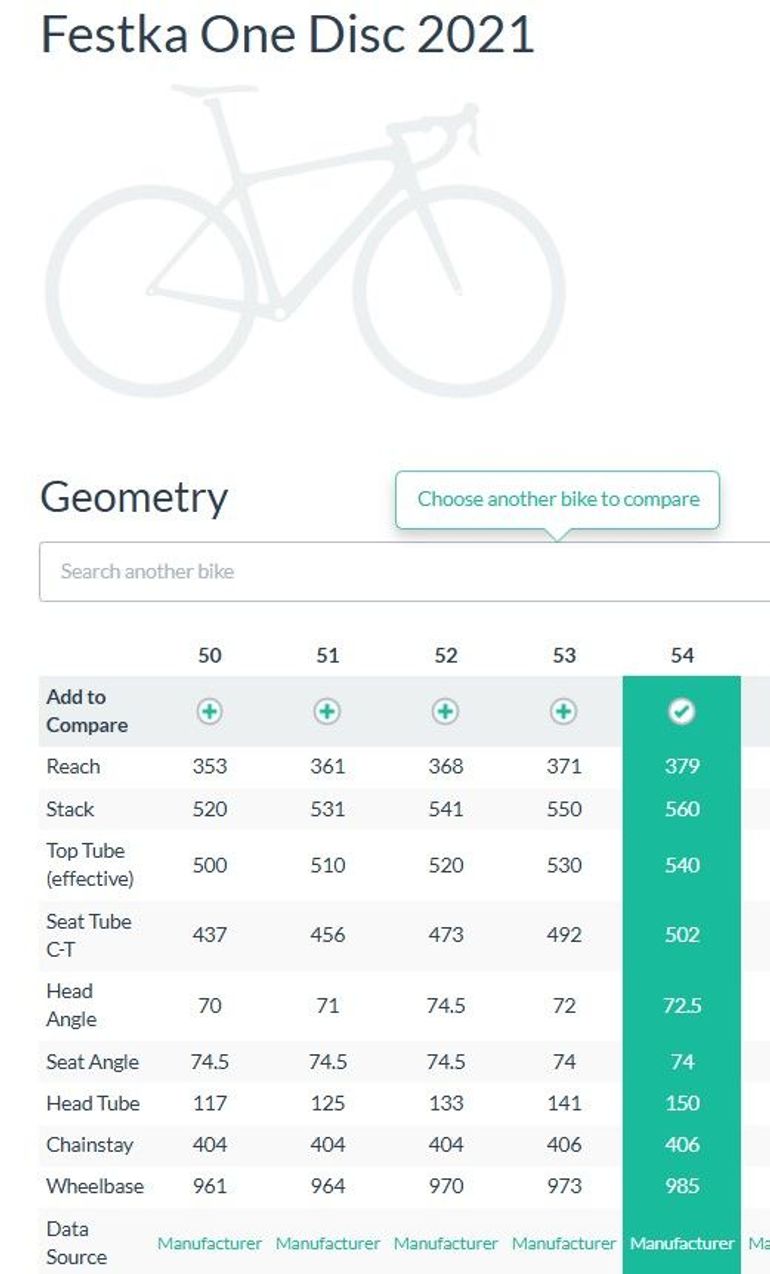The width and height of the screenshot is (770, 1274).
Task: Open Manufacturer link in highlighted 54 column
Action: [x=681, y=1244]
